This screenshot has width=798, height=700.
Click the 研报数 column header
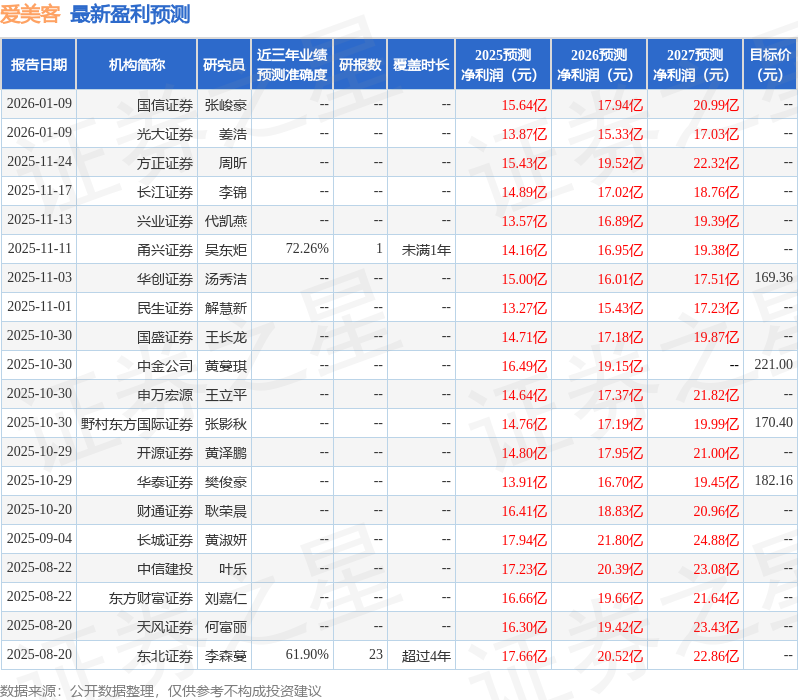360,65
